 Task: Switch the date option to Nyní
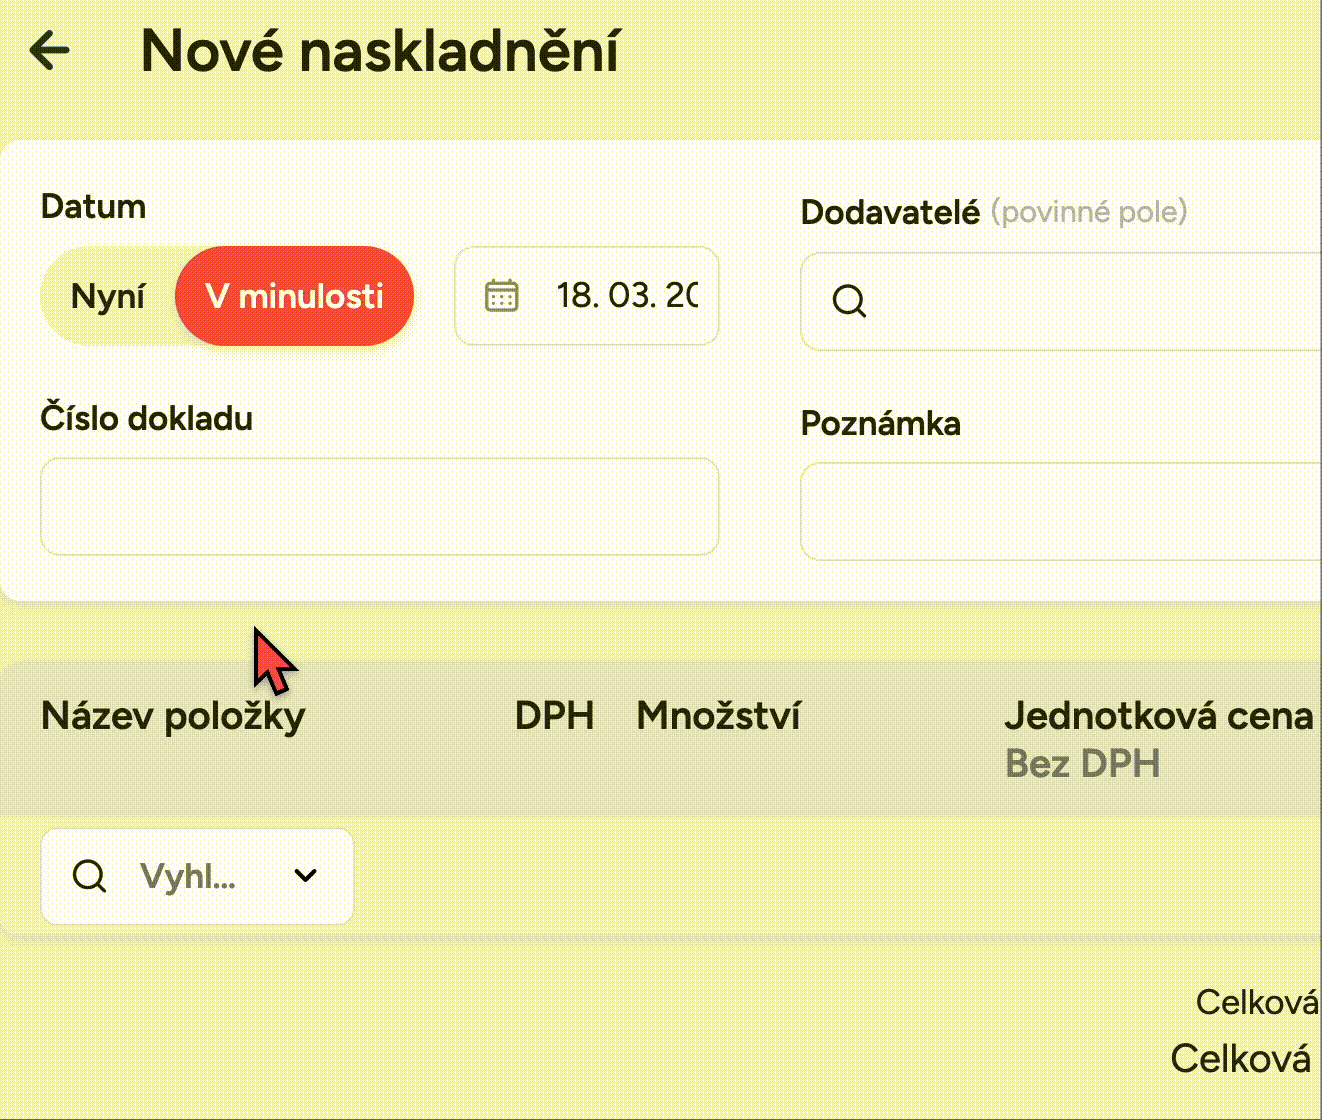pyautogui.click(x=108, y=296)
